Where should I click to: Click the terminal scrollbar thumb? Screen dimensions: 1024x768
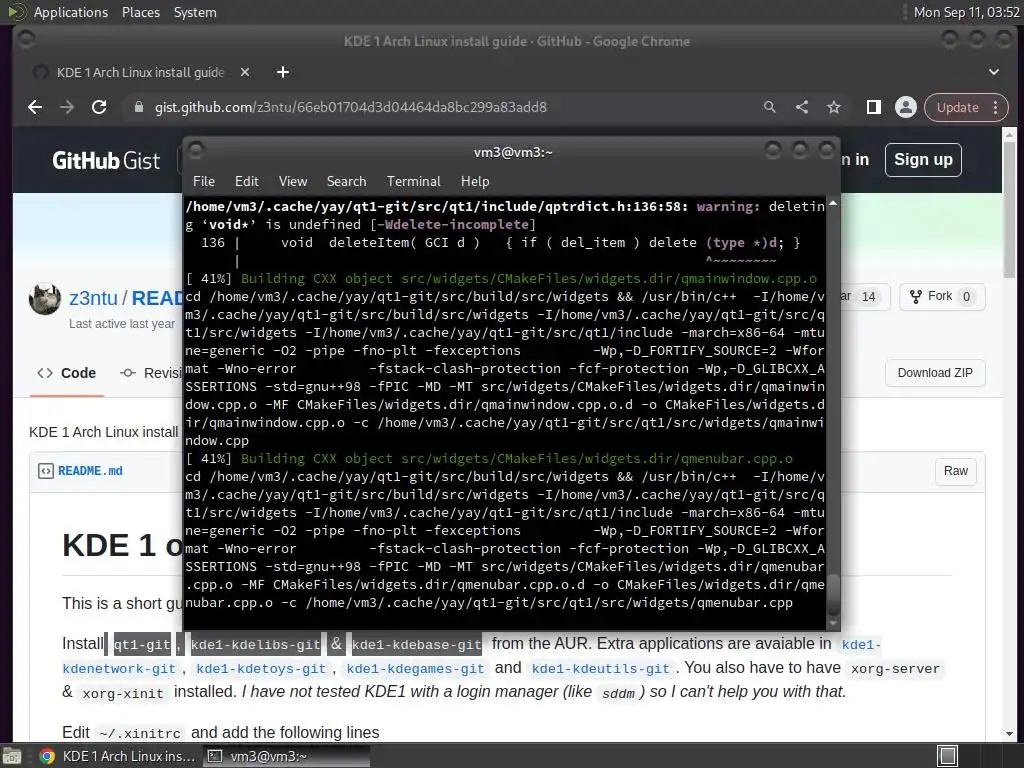tap(833, 594)
